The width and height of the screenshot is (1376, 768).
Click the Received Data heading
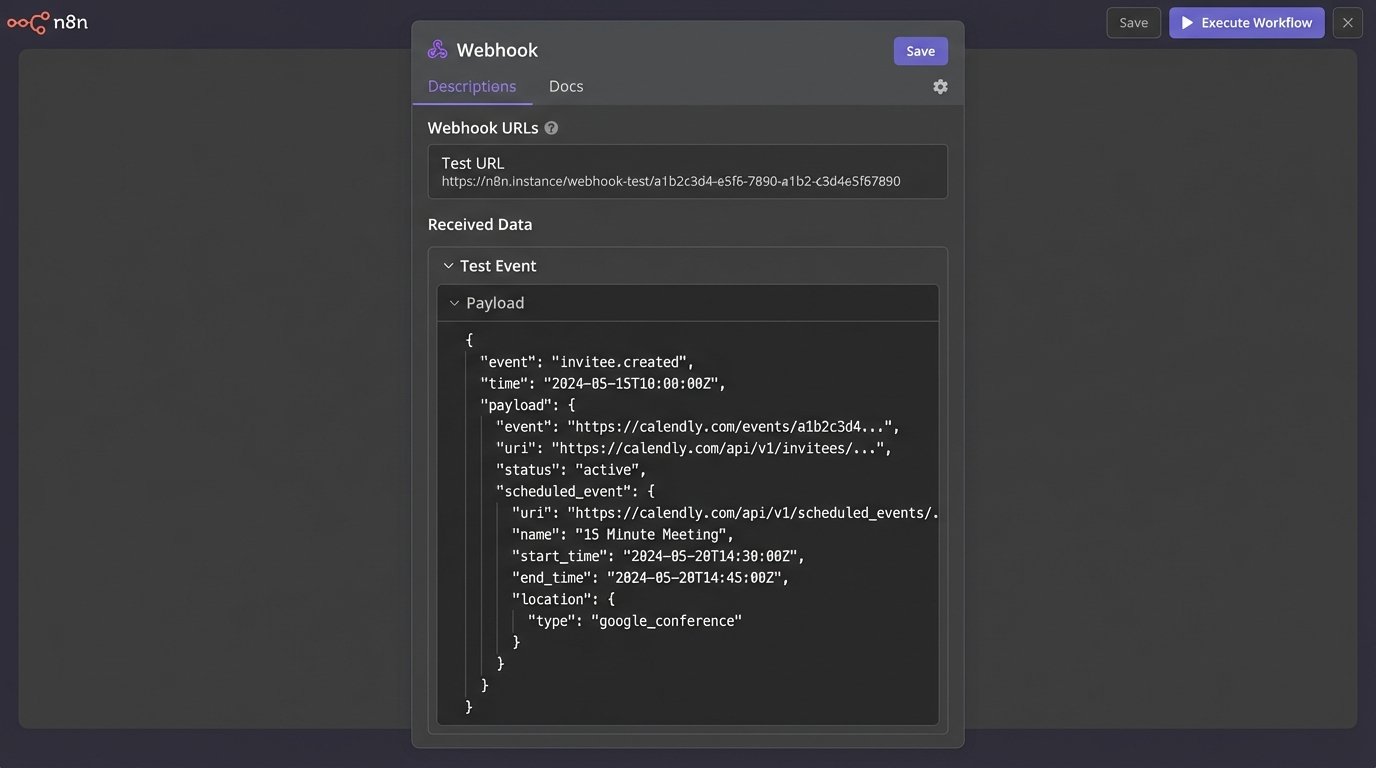click(x=480, y=225)
